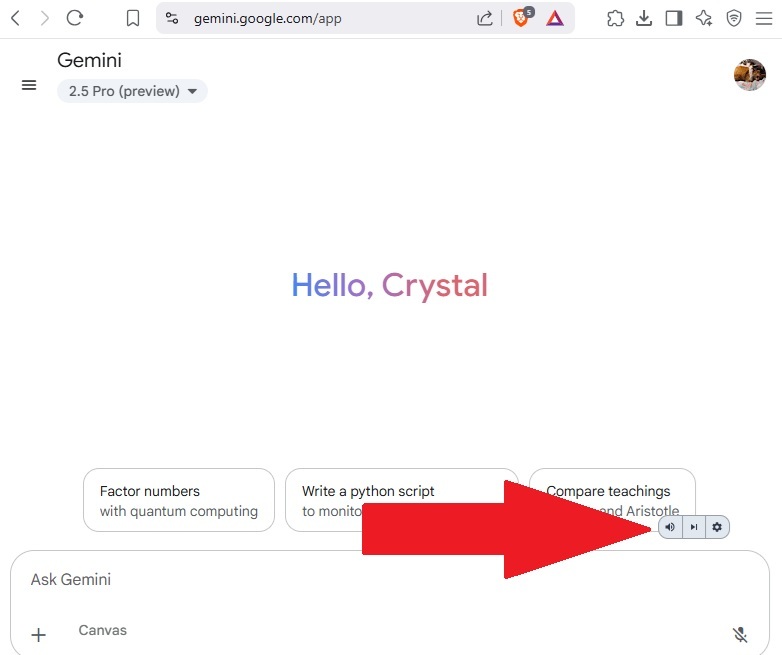Open Leo AI sparkle icon

click(704, 18)
